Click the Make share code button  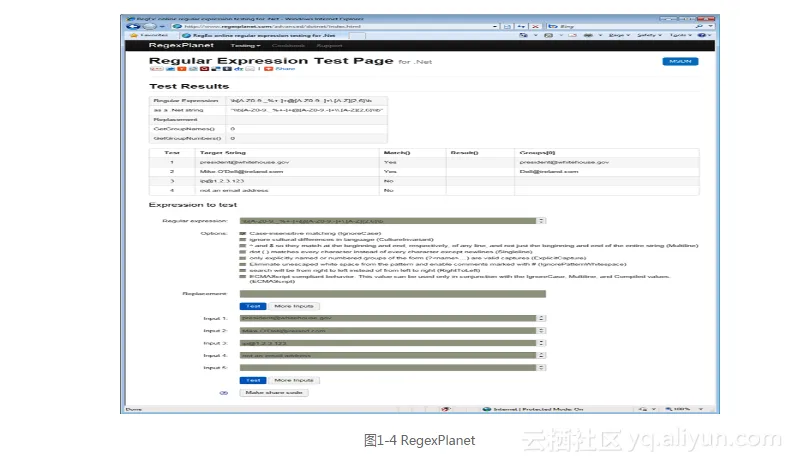pos(274,392)
